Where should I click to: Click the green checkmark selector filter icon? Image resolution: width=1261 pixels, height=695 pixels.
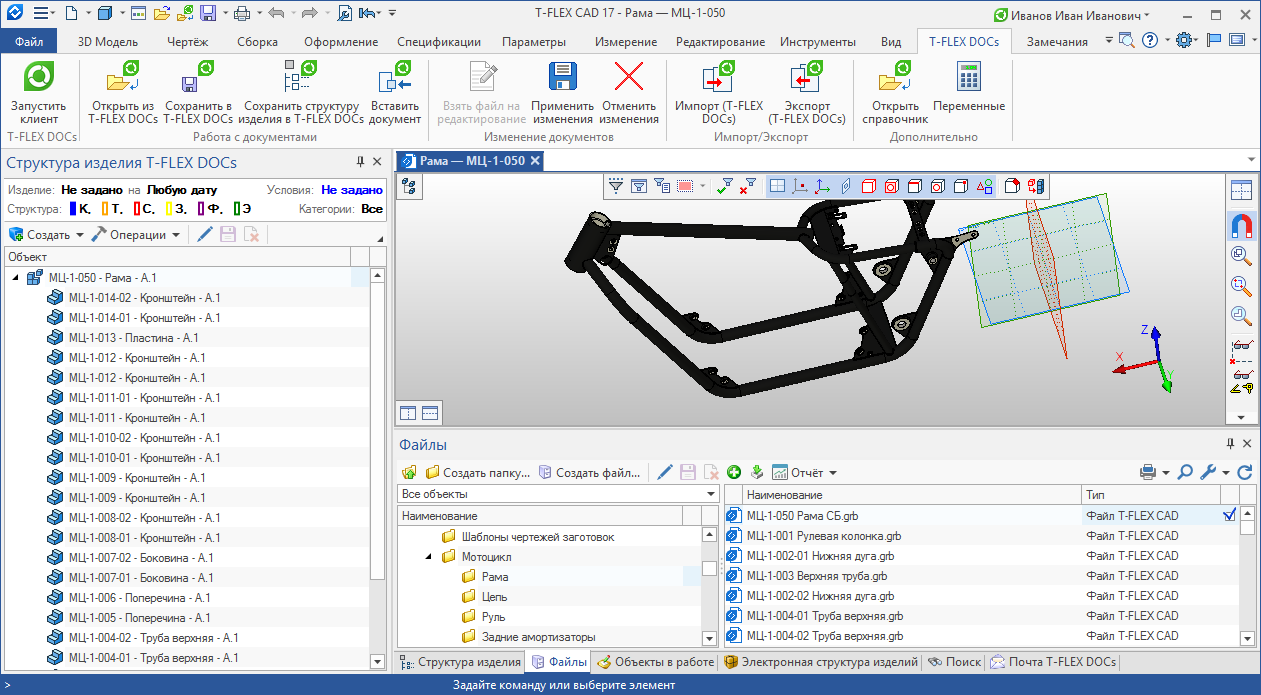point(725,186)
